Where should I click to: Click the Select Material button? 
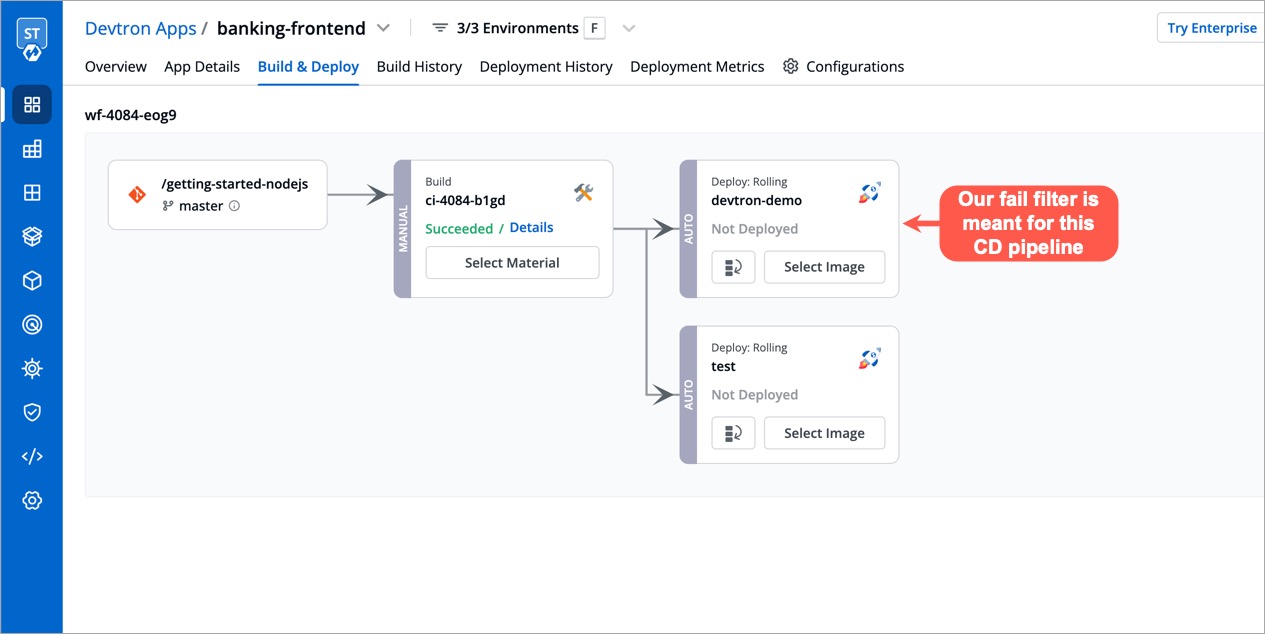coord(512,263)
